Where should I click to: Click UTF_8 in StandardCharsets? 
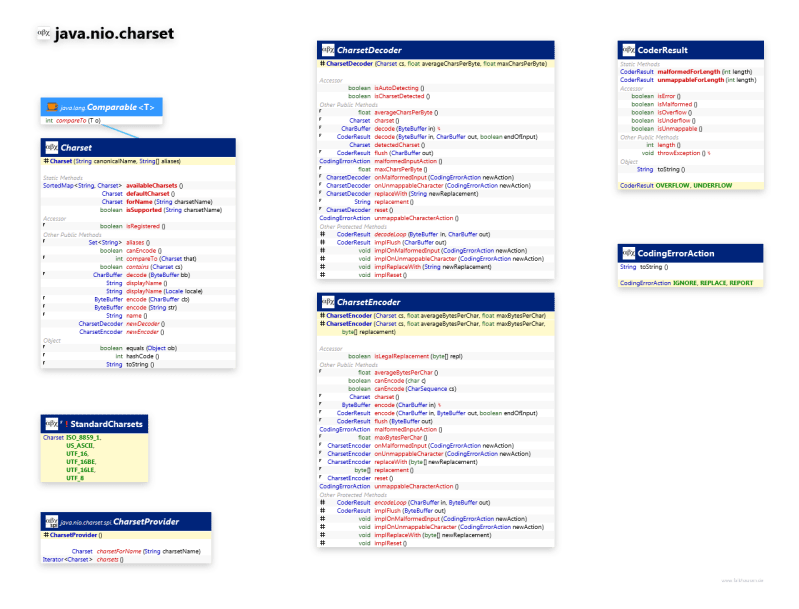75,478
